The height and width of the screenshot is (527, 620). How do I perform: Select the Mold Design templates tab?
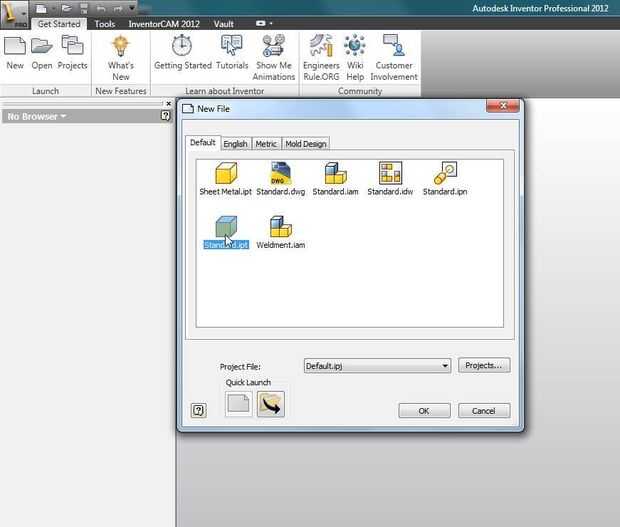306,144
